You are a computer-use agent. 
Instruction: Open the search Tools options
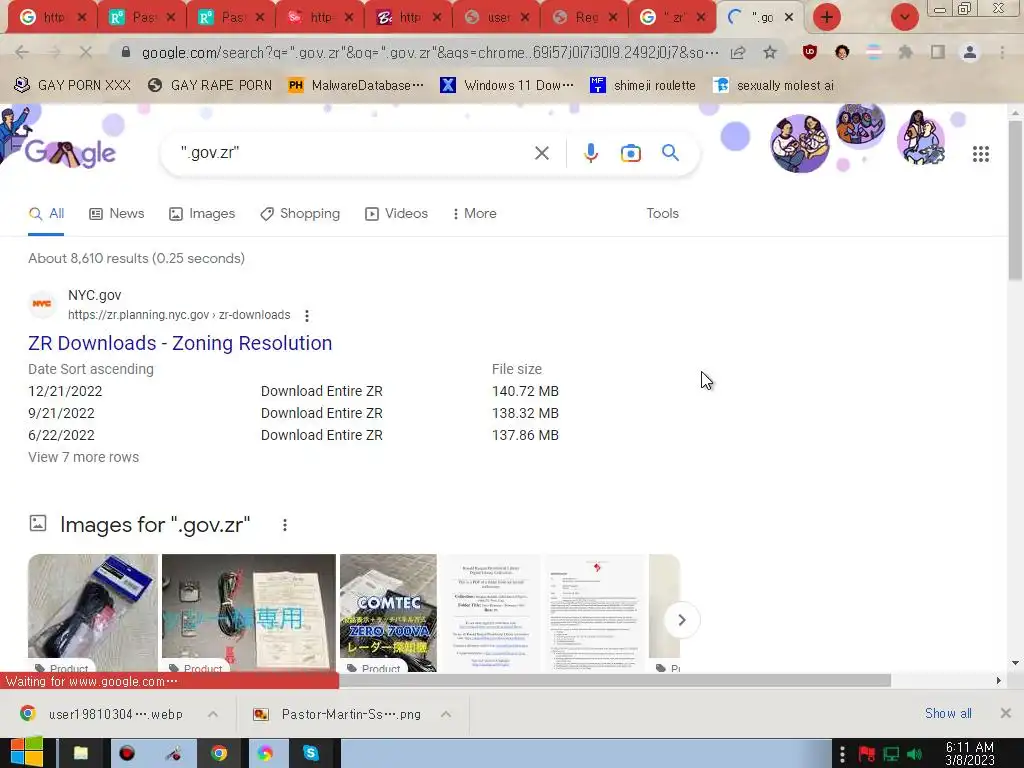click(662, 214)
